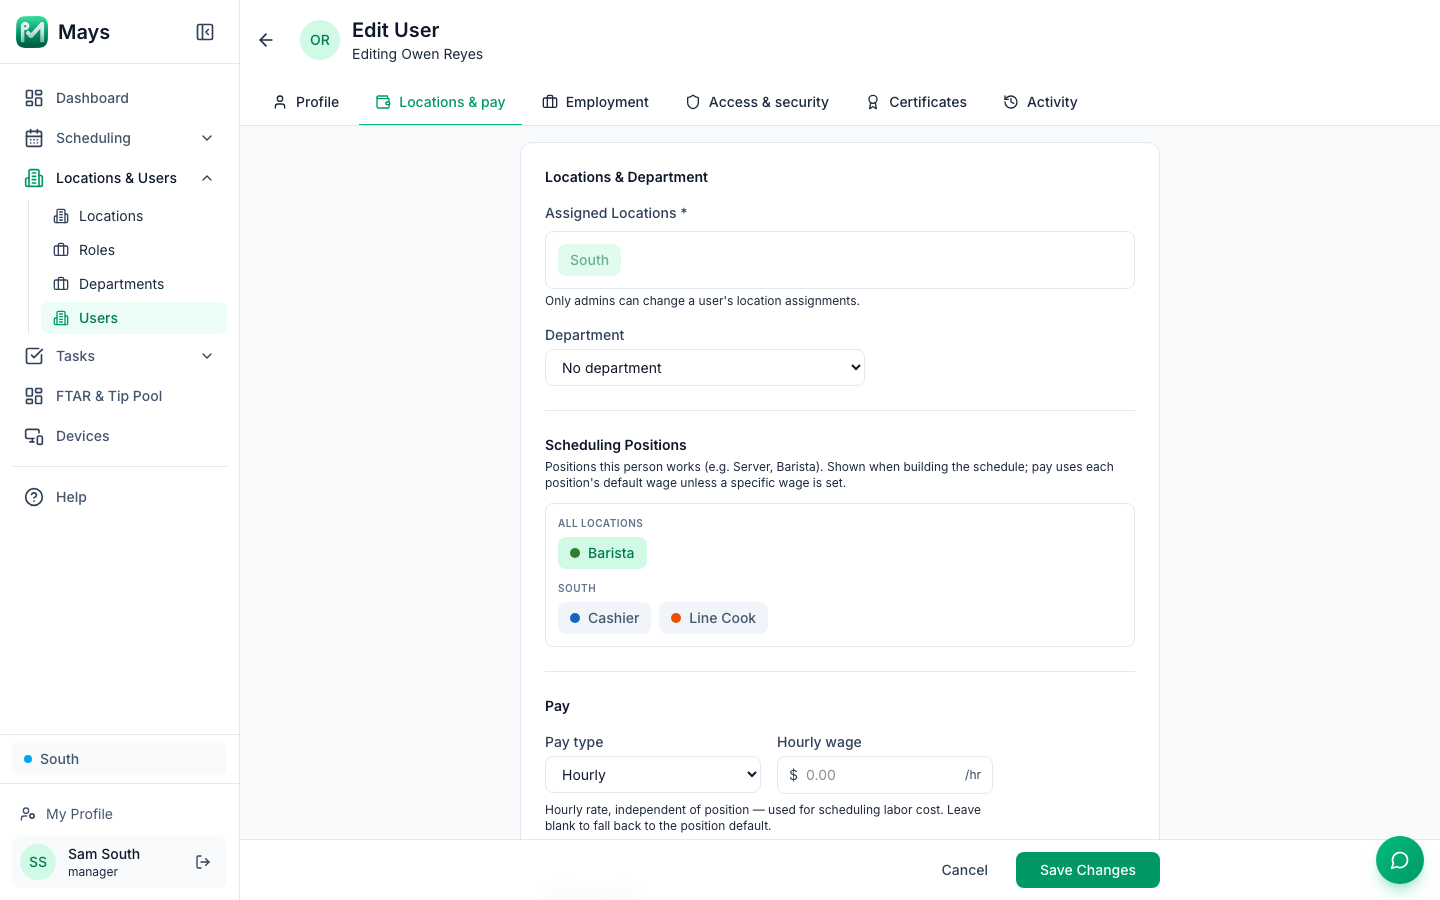
Task: Expand the Scheduling menu chevron
Action: (207, 138)
